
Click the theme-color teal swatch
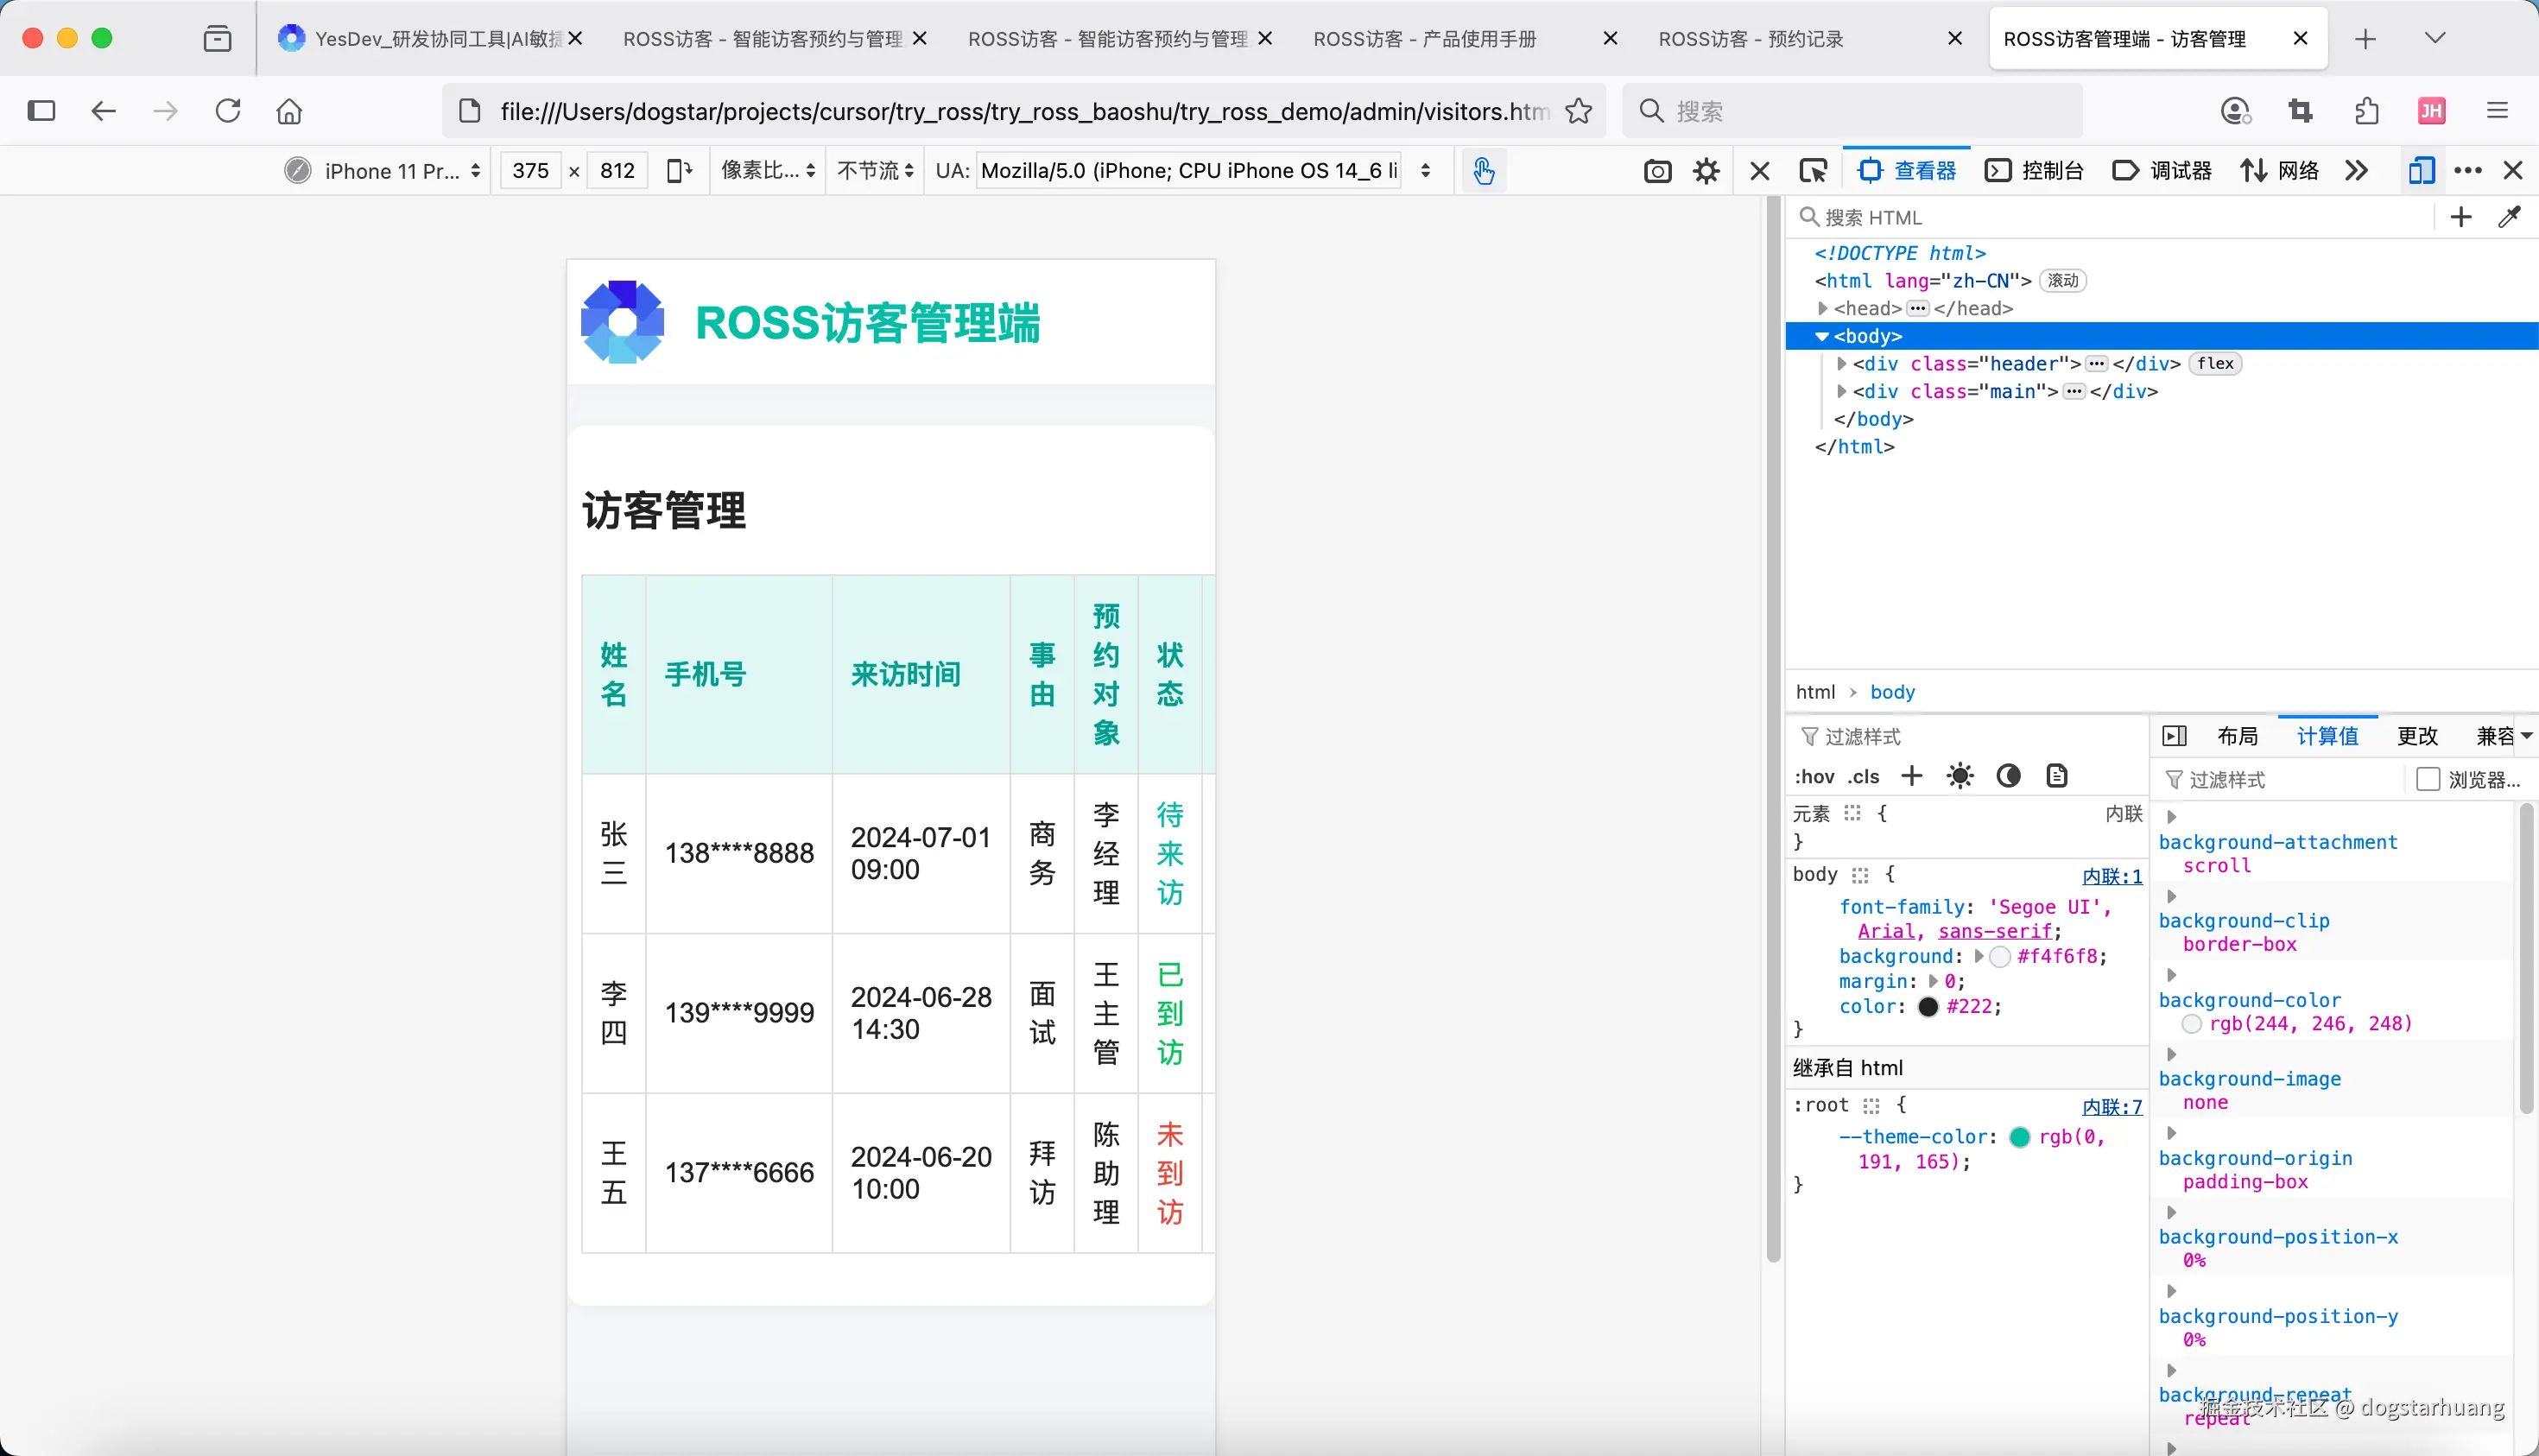(x=2019, y=1137)
